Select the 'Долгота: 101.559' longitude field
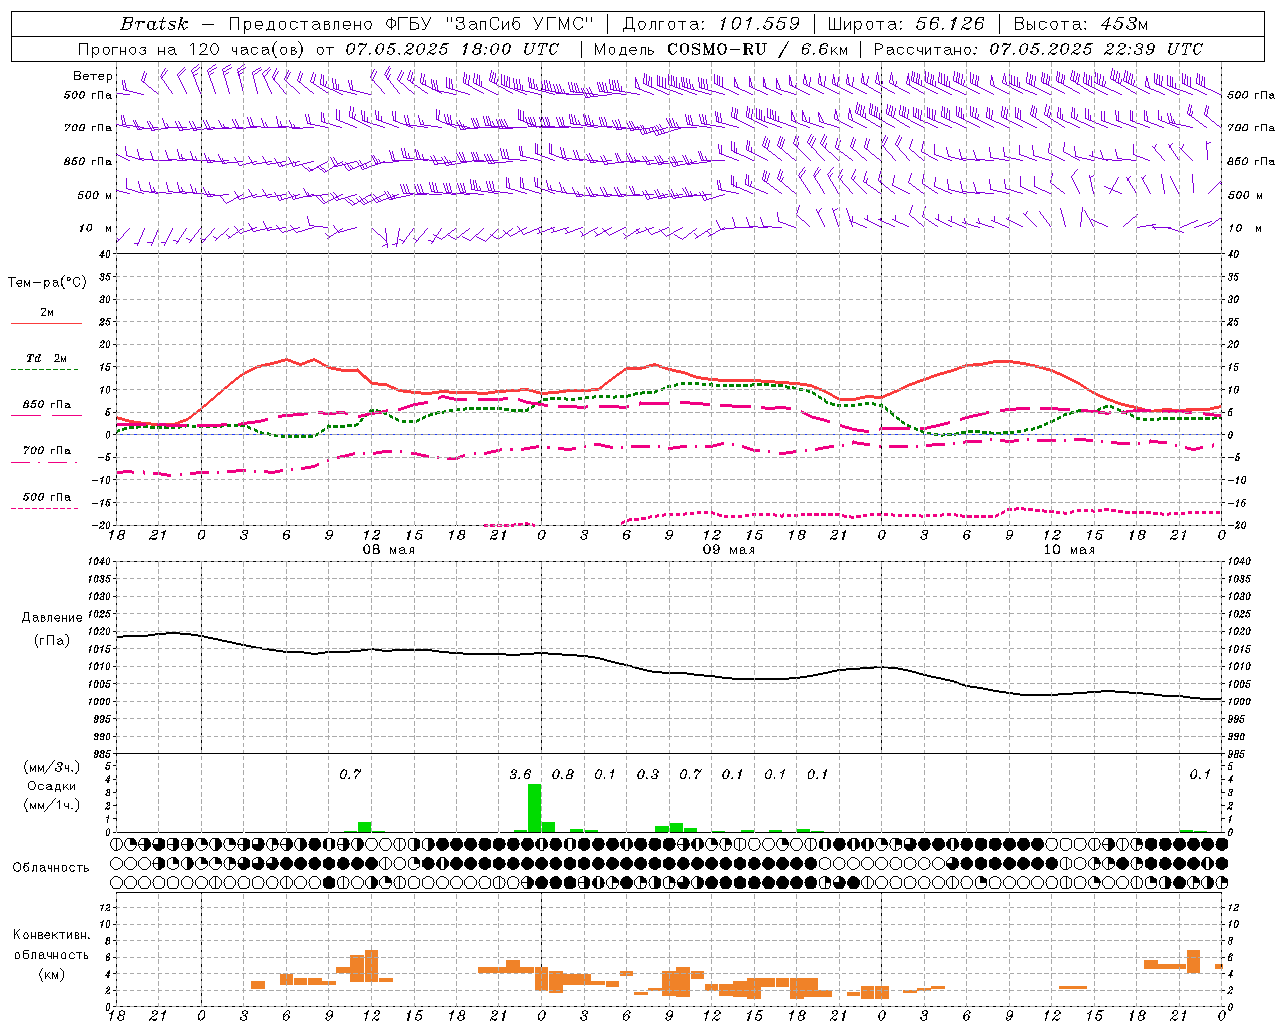The width and height of the screenshot is (1280, 1024). pyautogui.click(x=711, y=24)
